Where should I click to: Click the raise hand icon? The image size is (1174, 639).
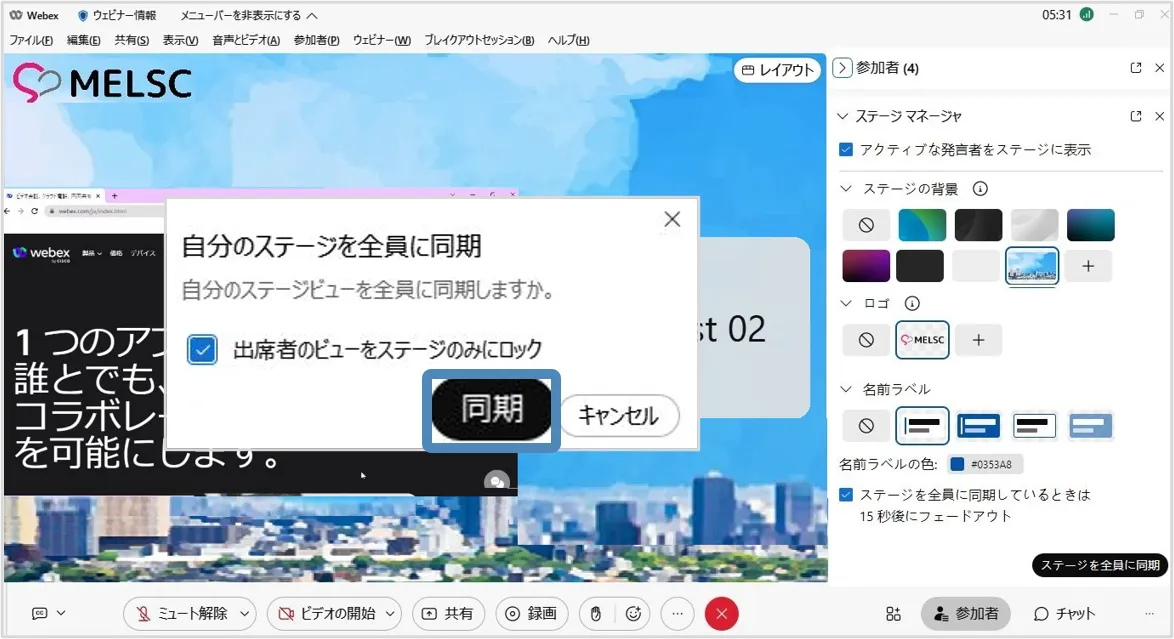click(x=596, y=614)
